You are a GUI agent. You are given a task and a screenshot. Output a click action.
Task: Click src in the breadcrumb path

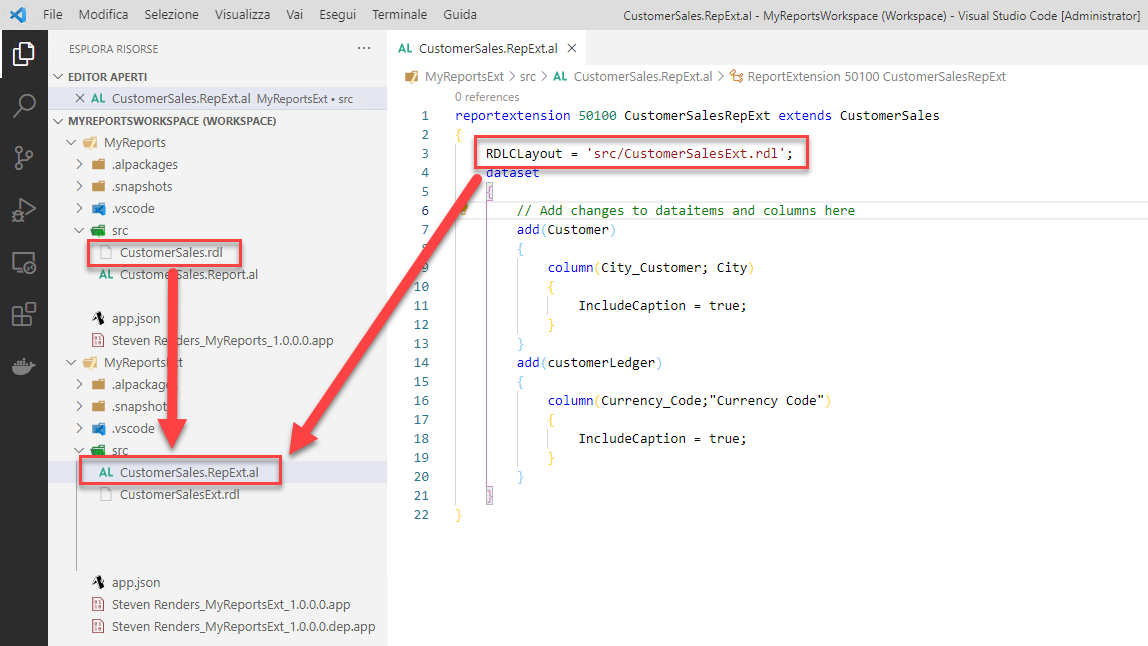click(x=528, y=76)
